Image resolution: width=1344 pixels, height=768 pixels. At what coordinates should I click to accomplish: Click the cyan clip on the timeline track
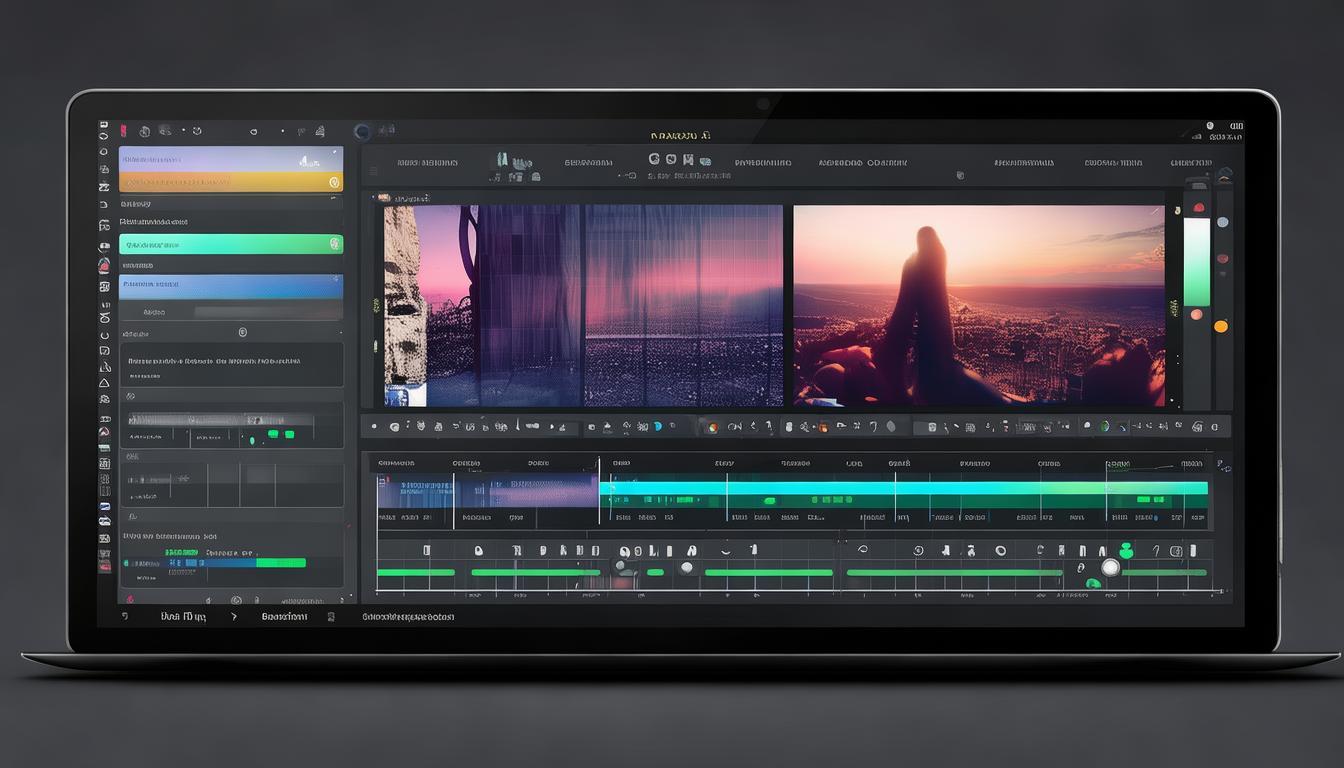pyautogui.click(x=900, y=488)
